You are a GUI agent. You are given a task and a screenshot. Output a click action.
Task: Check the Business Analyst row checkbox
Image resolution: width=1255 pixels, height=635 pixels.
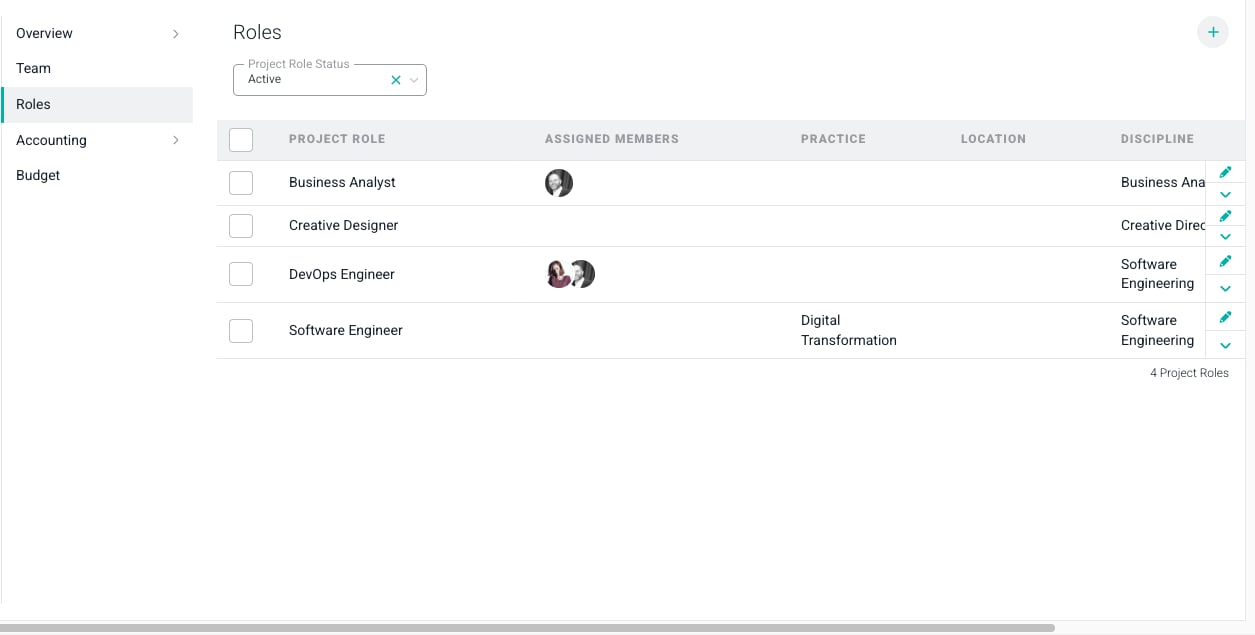click(241, 183)
